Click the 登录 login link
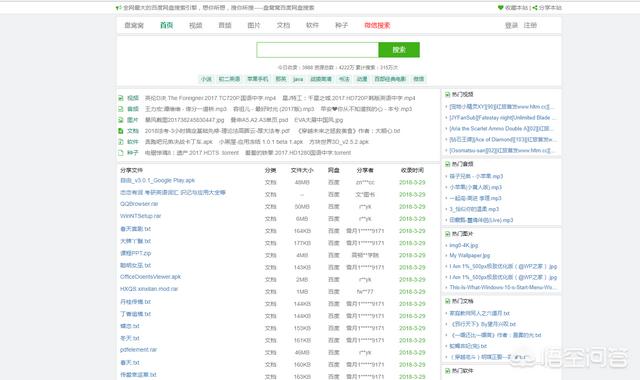Screen dimensions: 640x380 [x=511, y=25]
